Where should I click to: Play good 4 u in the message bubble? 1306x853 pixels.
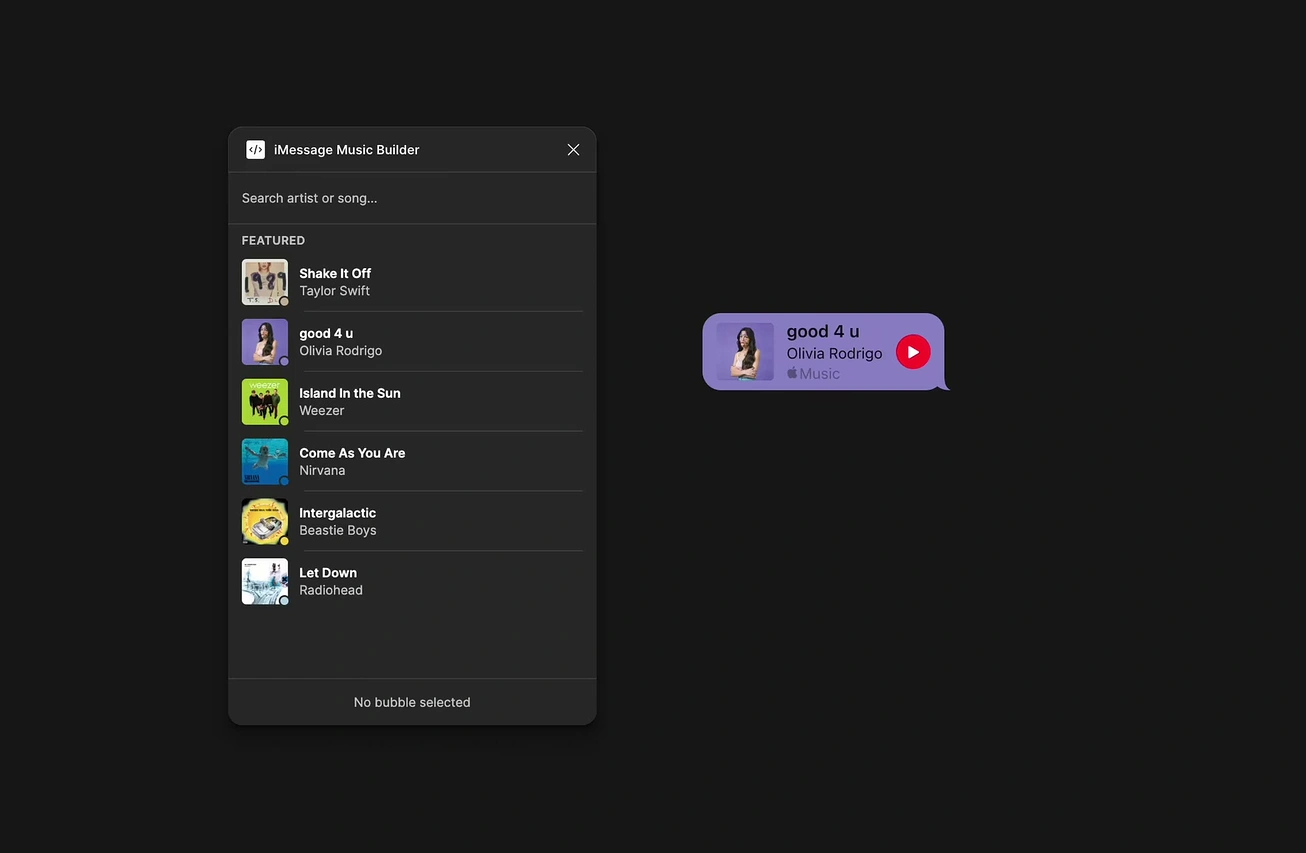(913, 352)
